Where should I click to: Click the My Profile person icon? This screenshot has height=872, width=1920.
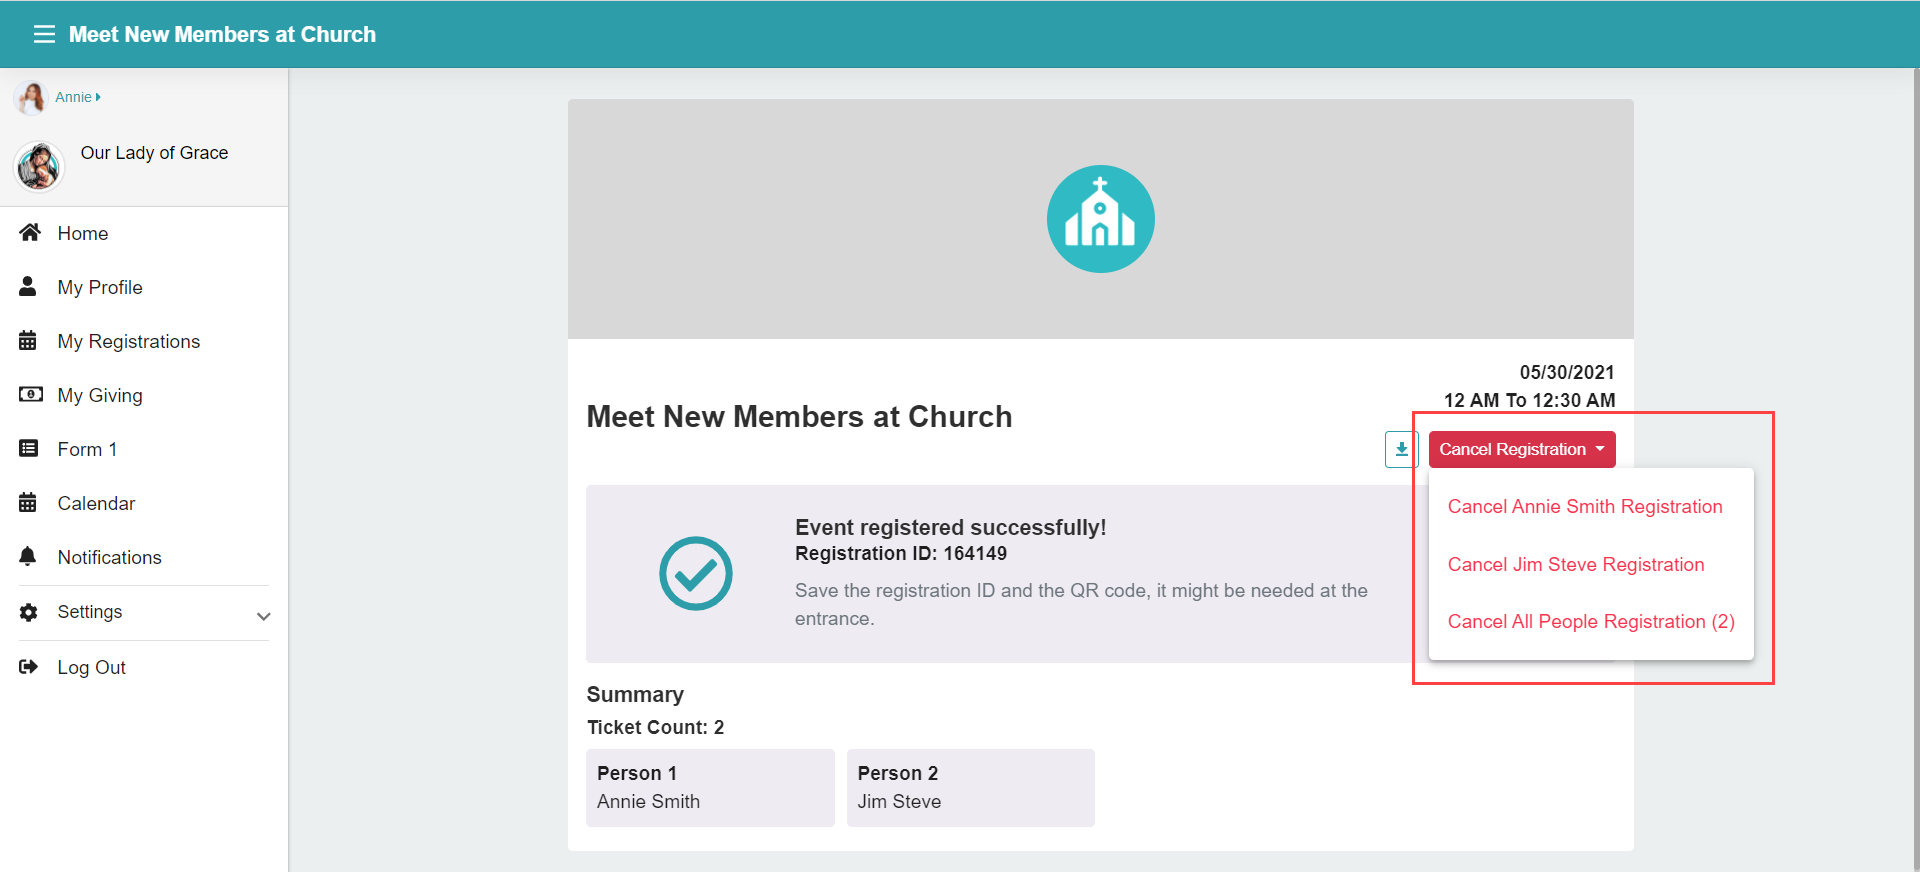click(28, 287)
